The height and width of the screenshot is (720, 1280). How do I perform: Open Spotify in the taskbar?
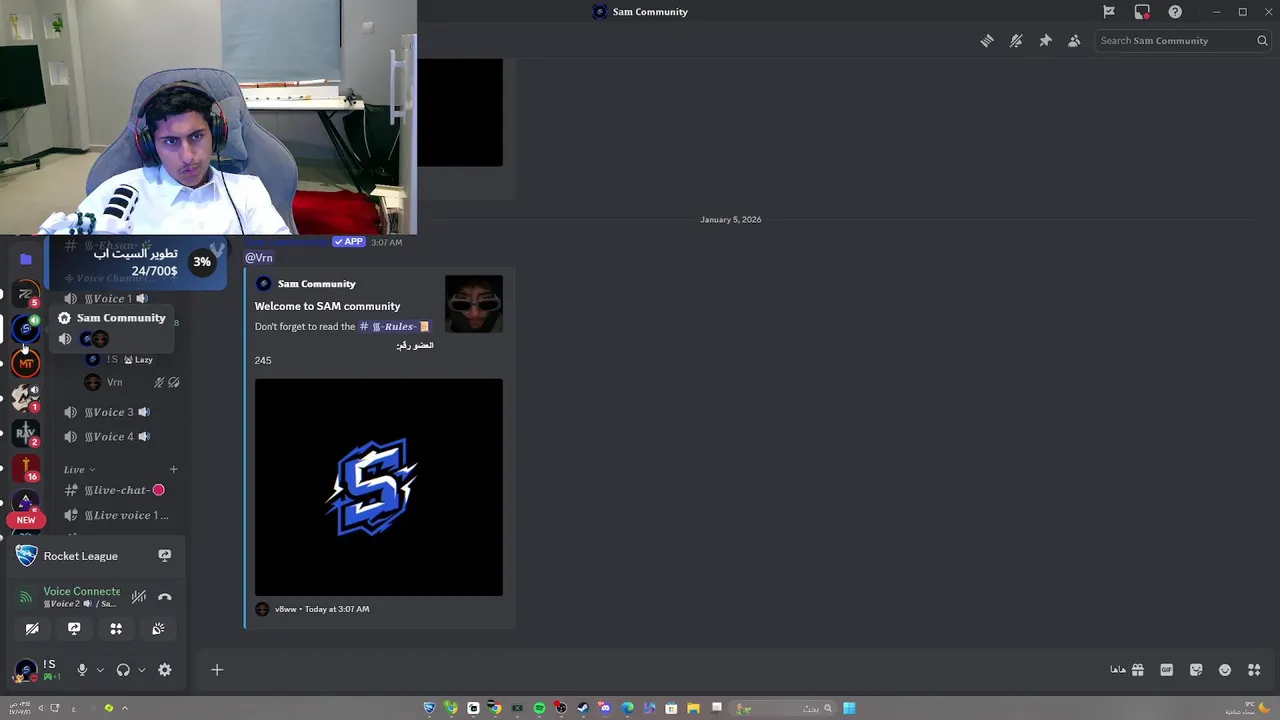[x=539, y=708]
